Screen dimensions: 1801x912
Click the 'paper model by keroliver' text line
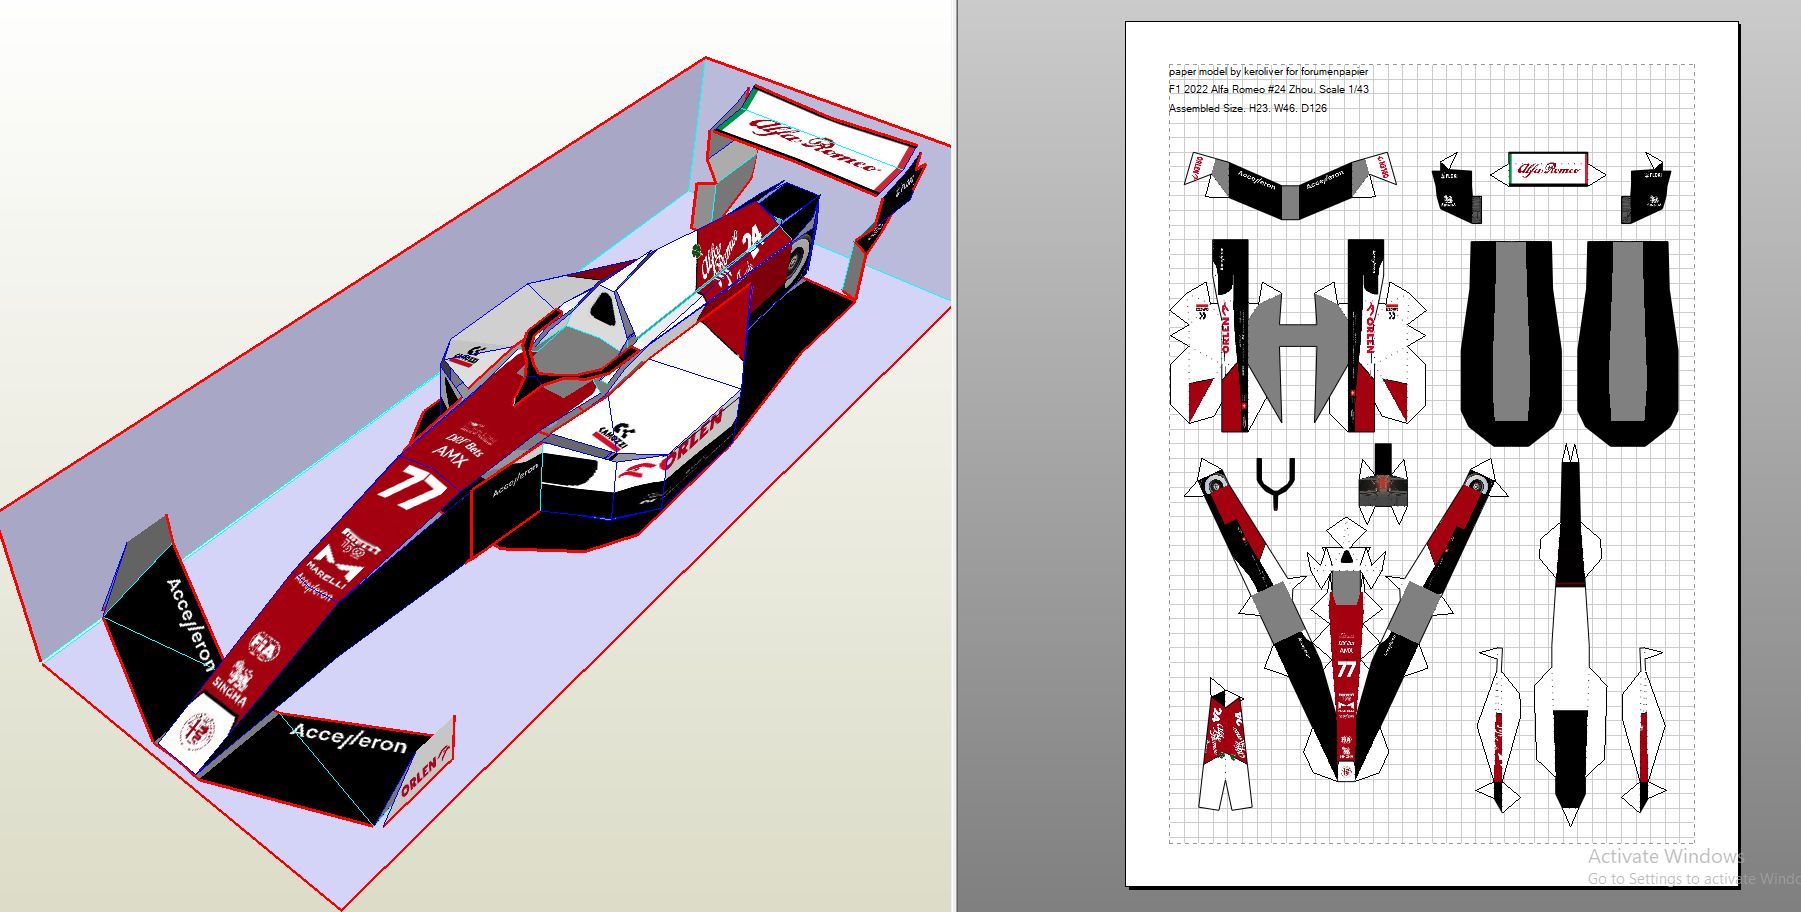[x=1268, y=72]
